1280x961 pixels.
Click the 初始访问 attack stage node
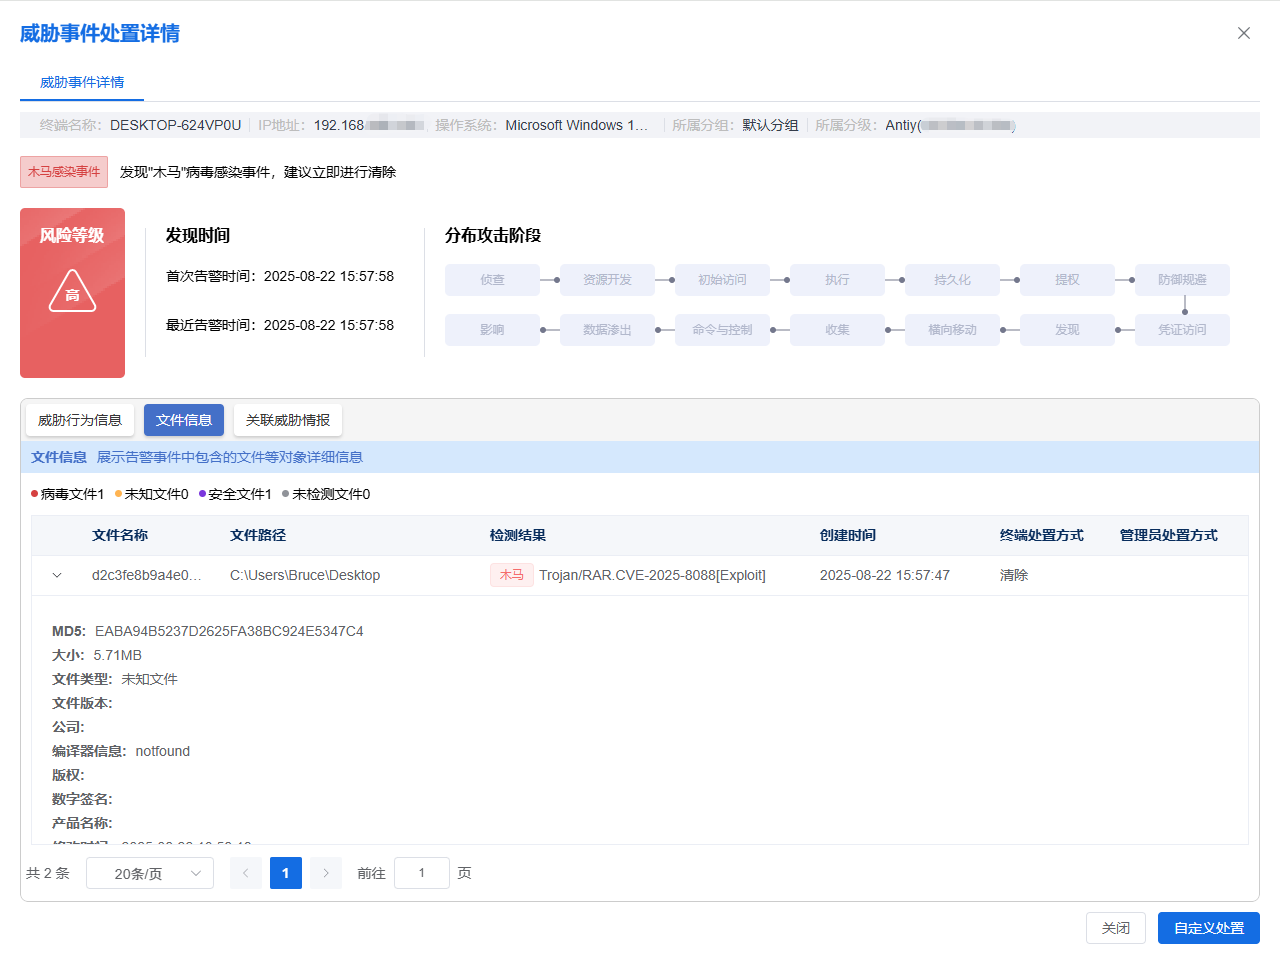(x=722, y=280)
